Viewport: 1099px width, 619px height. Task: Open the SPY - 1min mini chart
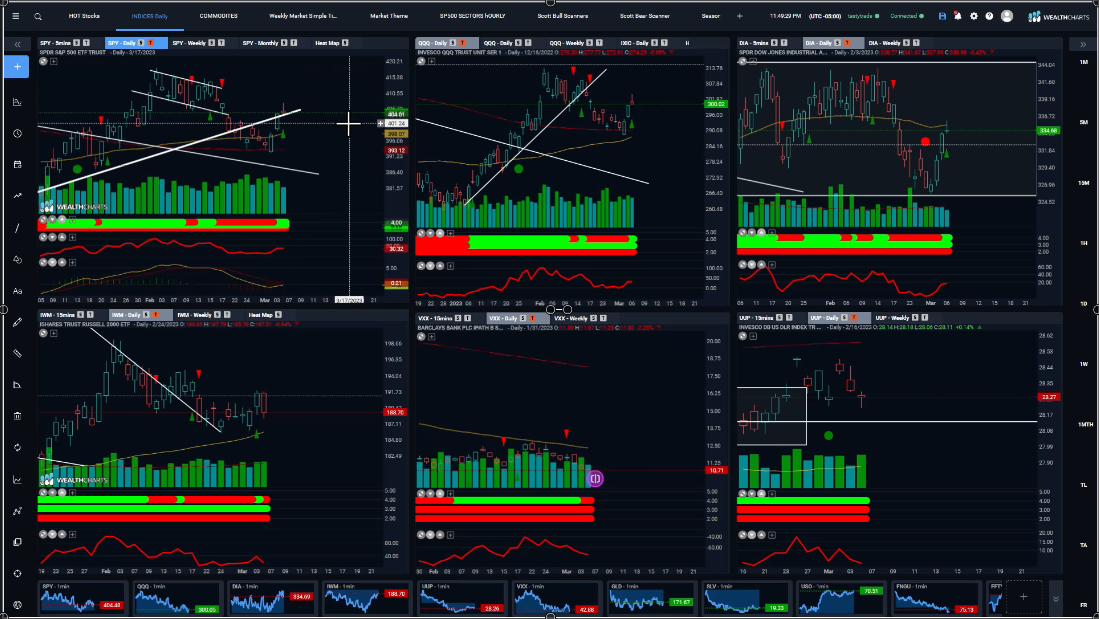[x=83, y=597]
